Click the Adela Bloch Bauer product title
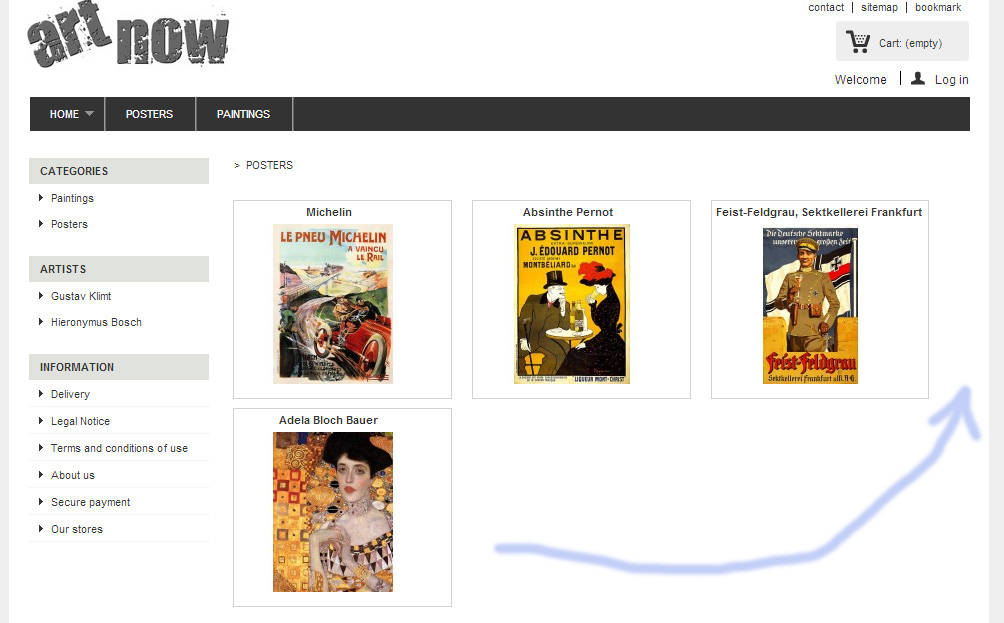Image resolution: width=1004 pixels, height=623 pixels. click(x=328, y=420)
